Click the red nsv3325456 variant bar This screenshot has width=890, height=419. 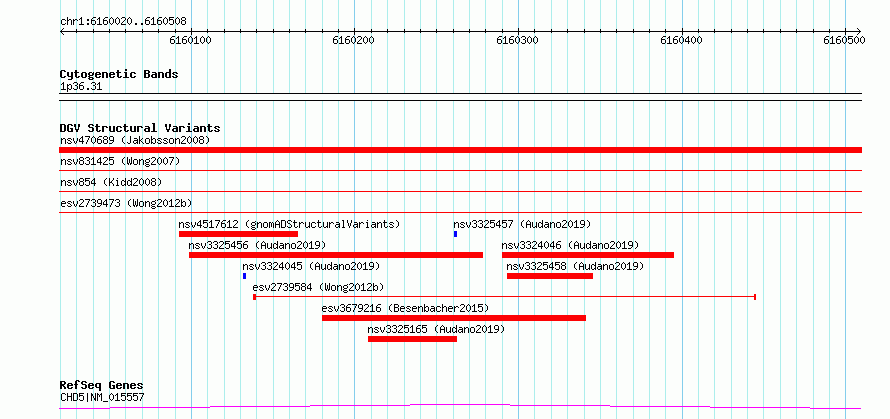[x=336, y=255]
